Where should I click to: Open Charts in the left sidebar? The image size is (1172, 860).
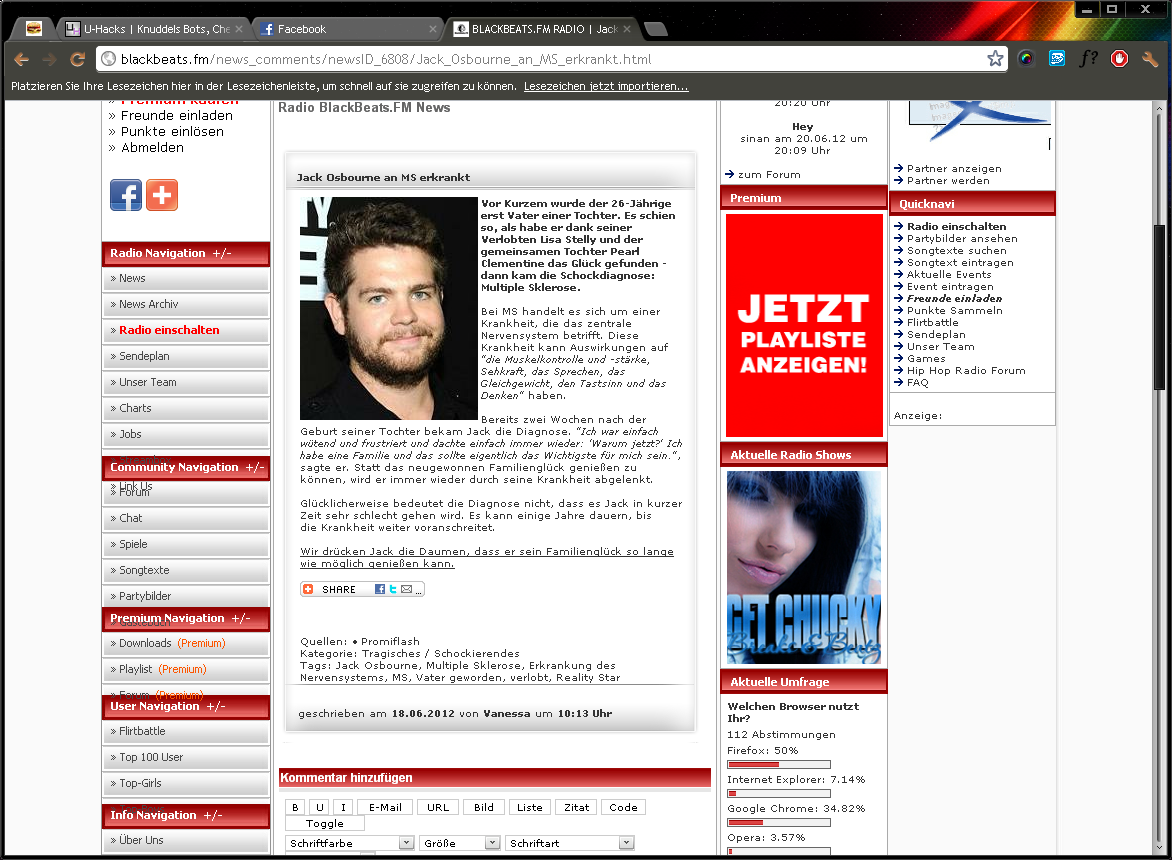pyautogui.click(x=185, y=408)
